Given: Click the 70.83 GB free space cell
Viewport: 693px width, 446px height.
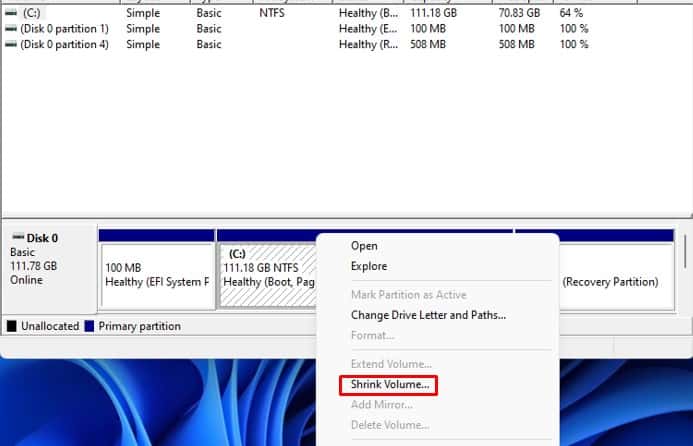Looking at the screenshot, I should click(x=519, y=13).
